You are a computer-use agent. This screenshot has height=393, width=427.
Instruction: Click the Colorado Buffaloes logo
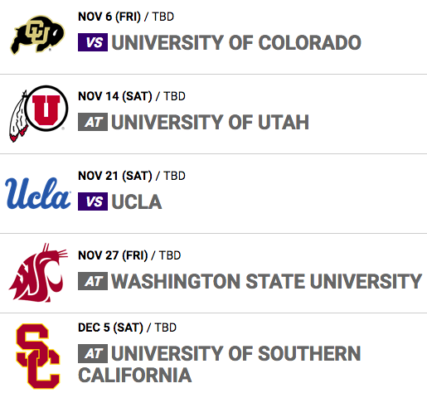click(x=38, y=35)
